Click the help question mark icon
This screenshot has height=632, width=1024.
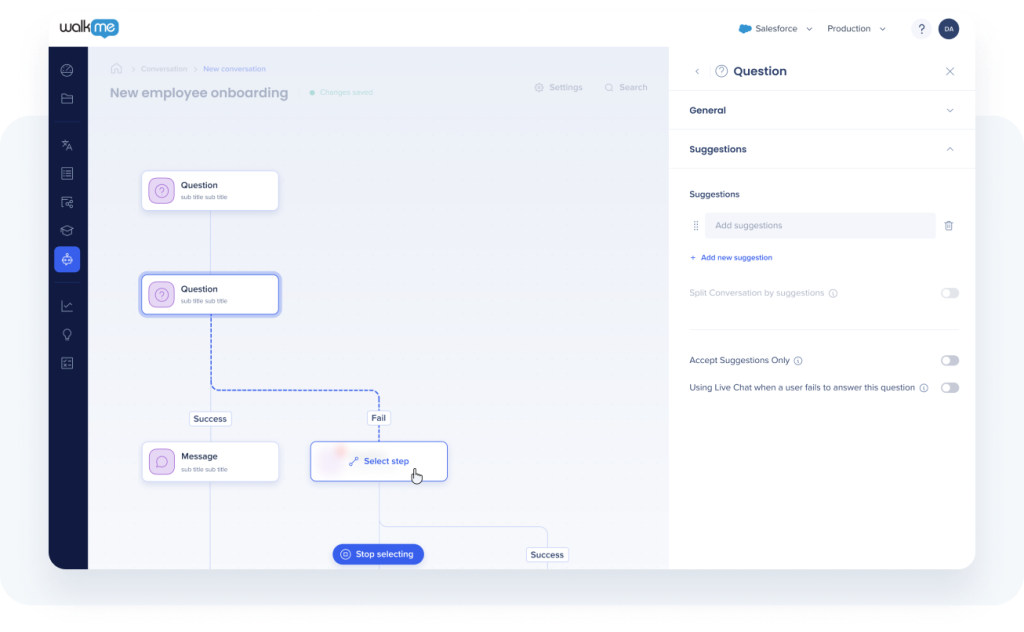(x=921, y=29)
